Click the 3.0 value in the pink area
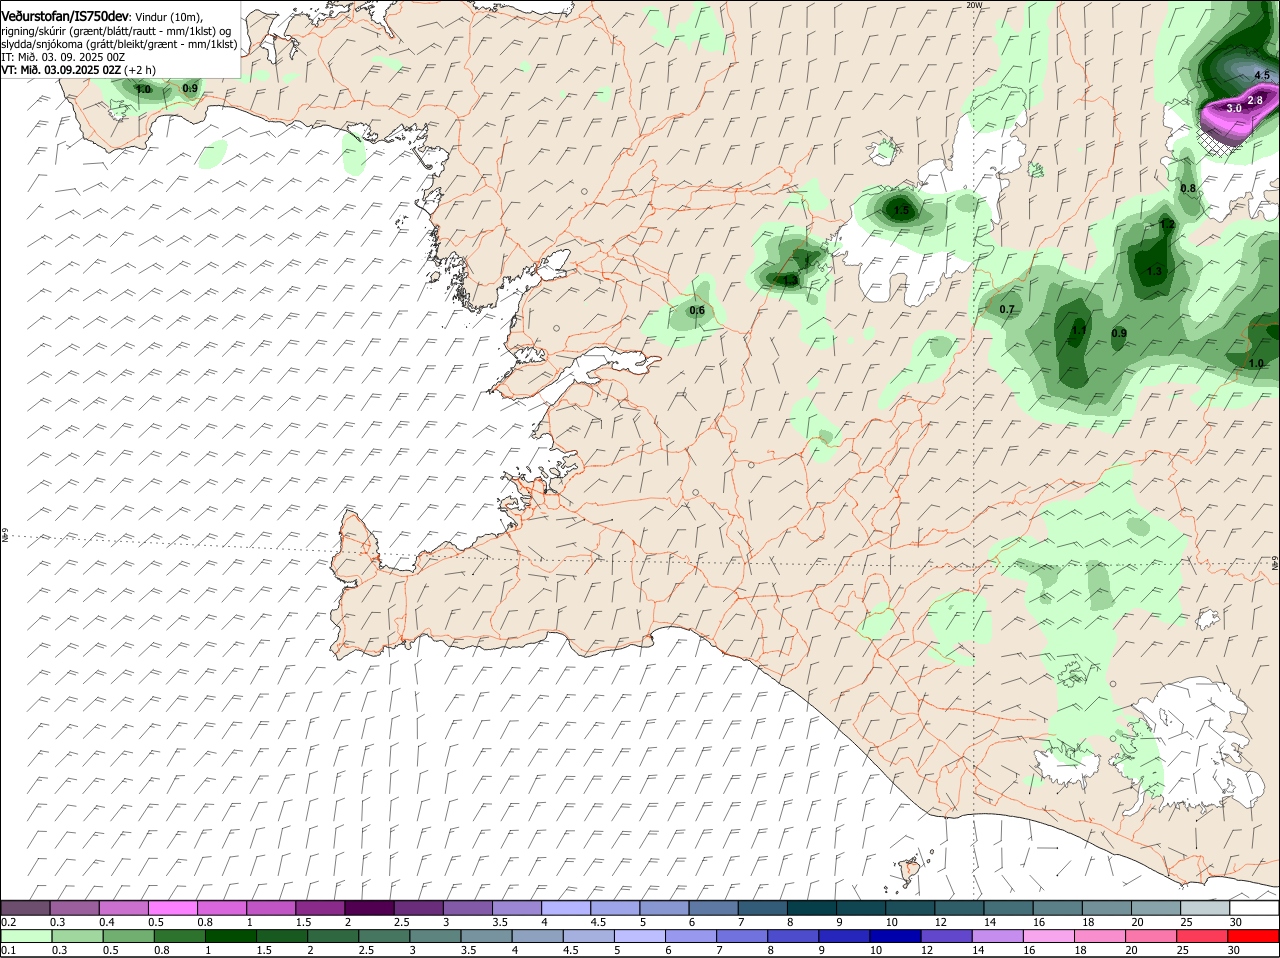This screenshot has height=958, width=1280. tap(1234, 108)
